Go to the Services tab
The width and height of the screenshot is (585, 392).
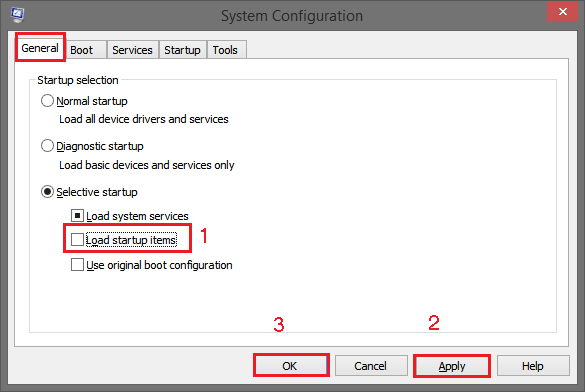(x=132, y=50)
